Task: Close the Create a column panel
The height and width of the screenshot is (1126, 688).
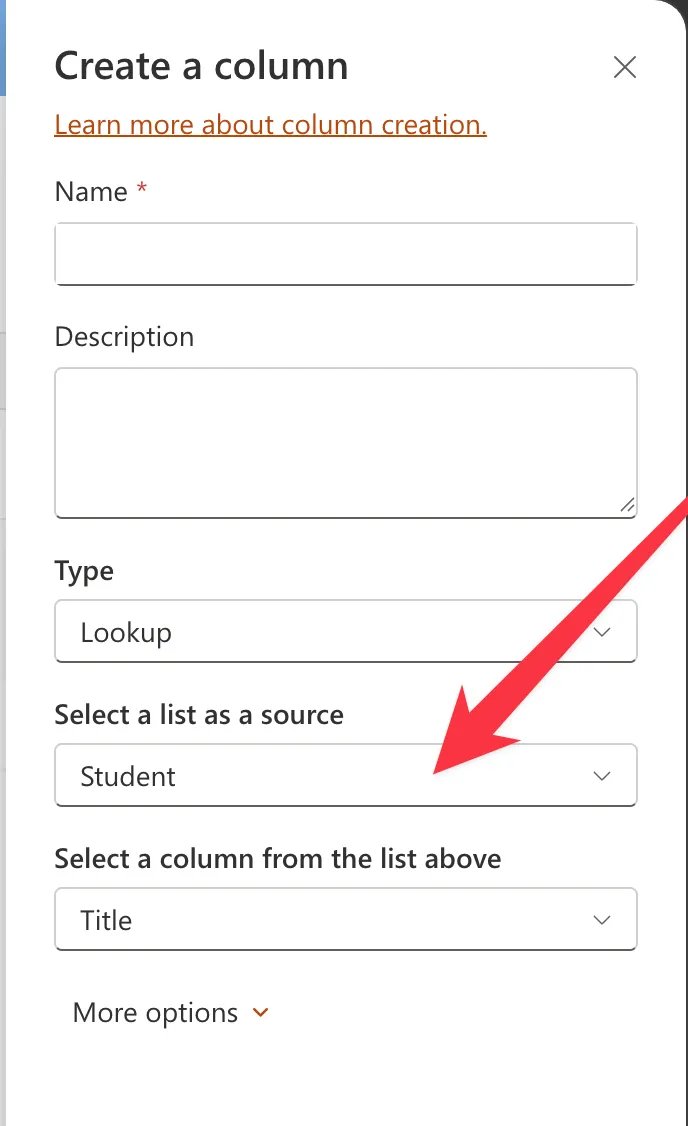Action: 625,67
